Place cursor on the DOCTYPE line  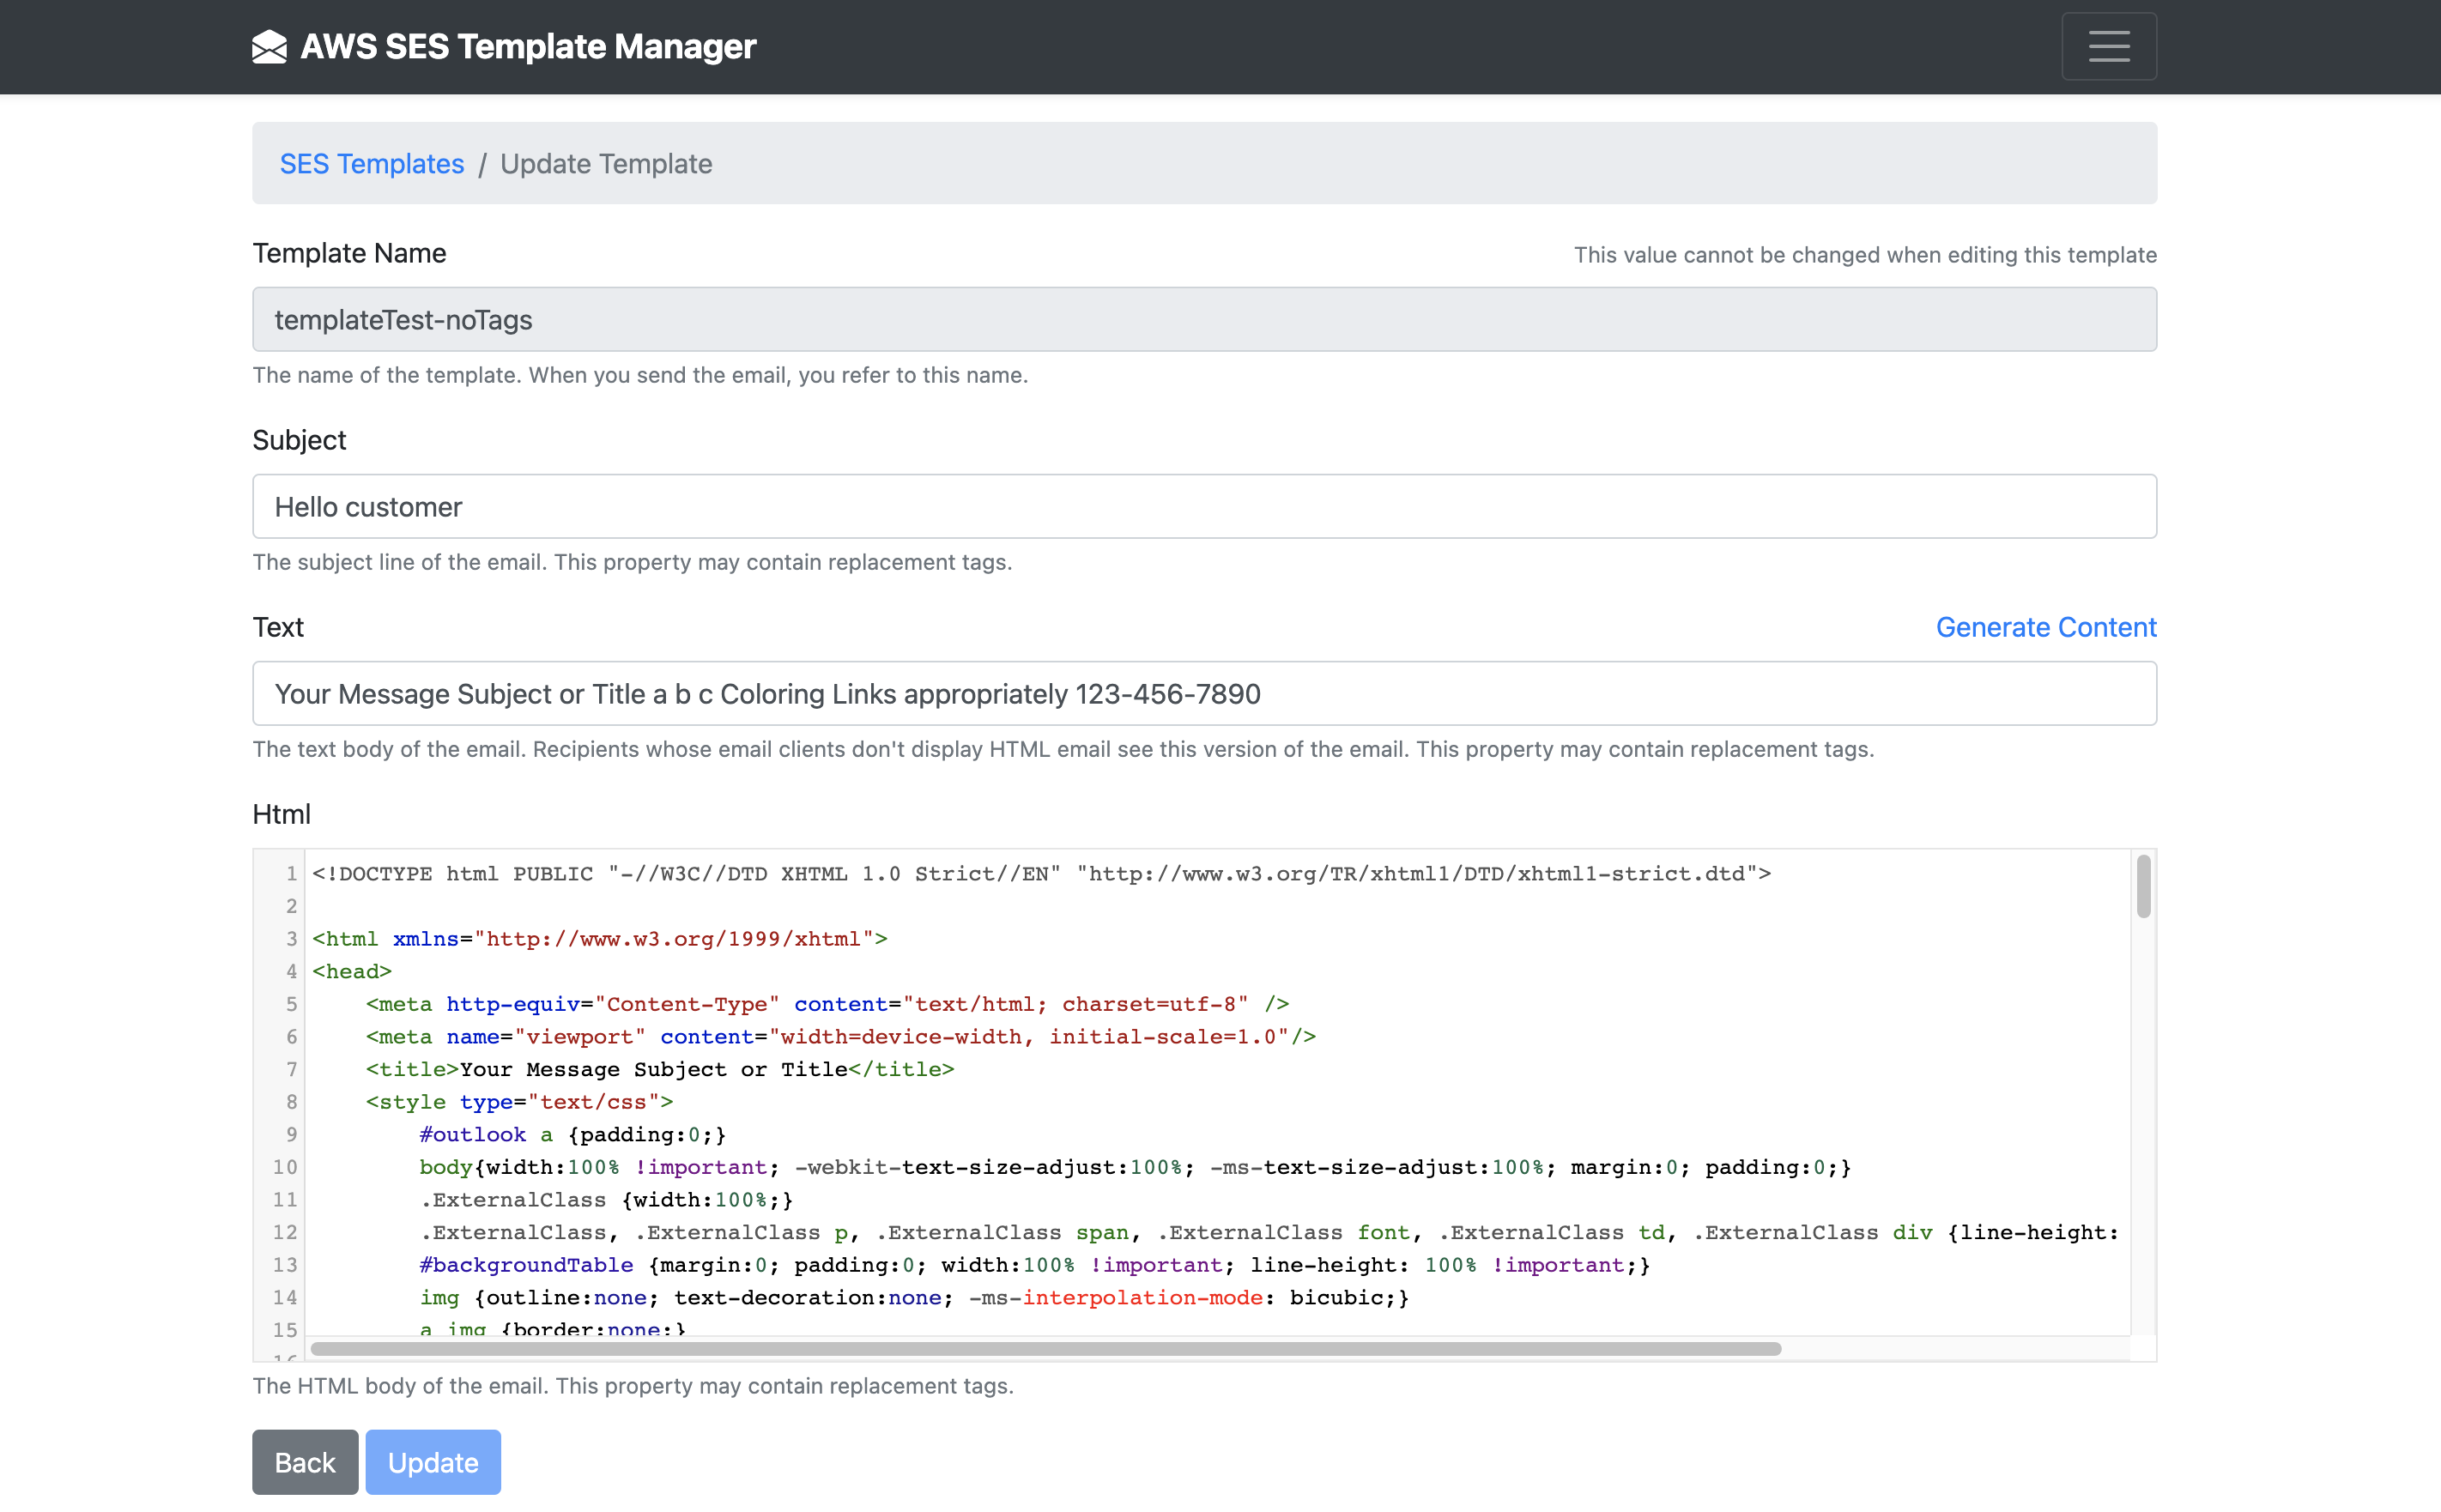(1040, 874)
